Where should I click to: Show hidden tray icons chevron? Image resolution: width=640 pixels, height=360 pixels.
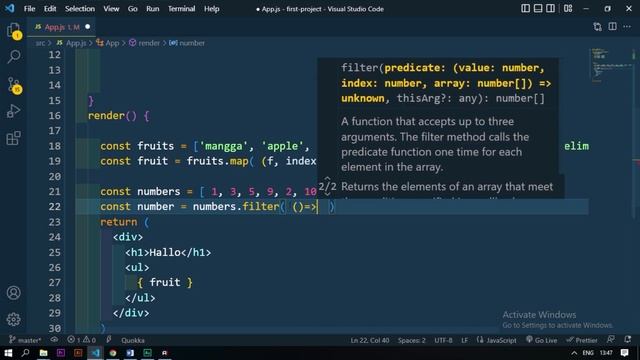(574, 353)
